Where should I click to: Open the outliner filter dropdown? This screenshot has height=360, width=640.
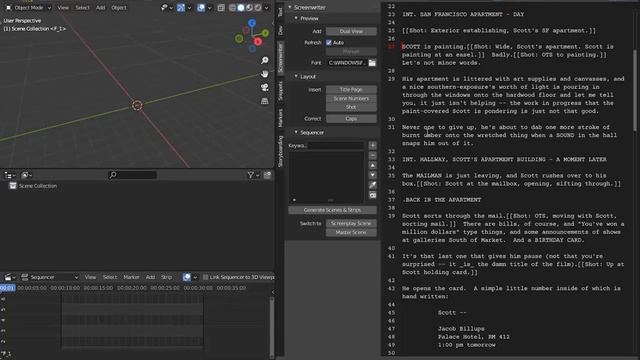(x=253, y=175)
